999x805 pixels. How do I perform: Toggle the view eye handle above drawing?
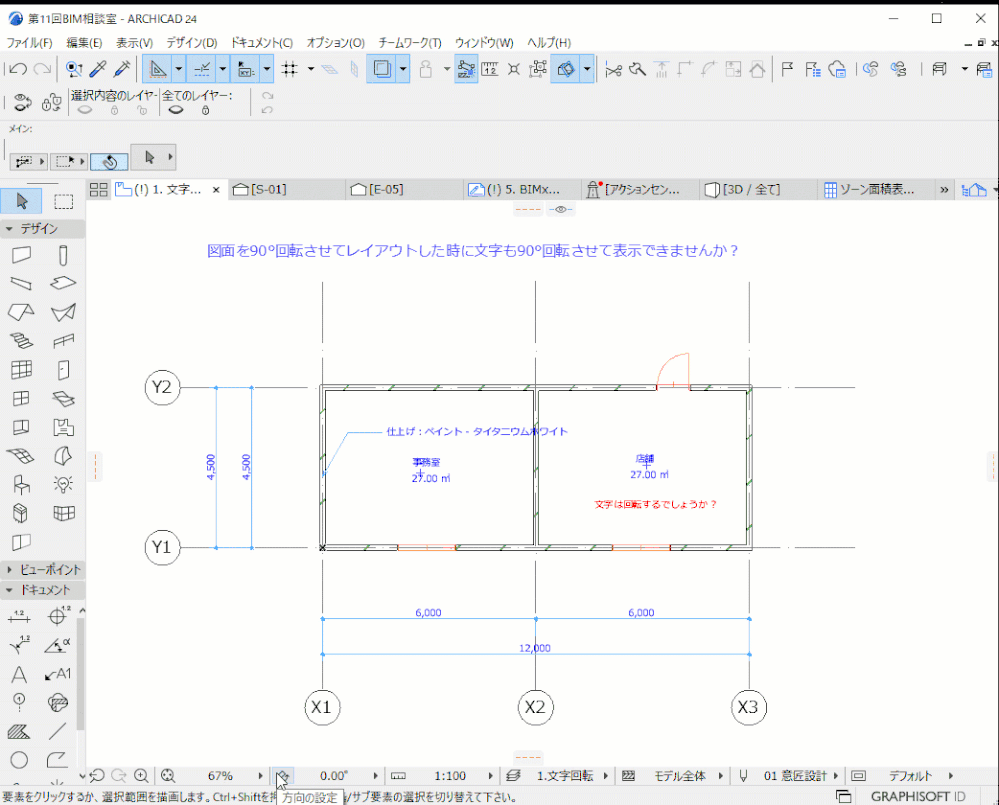click(561, 209)
